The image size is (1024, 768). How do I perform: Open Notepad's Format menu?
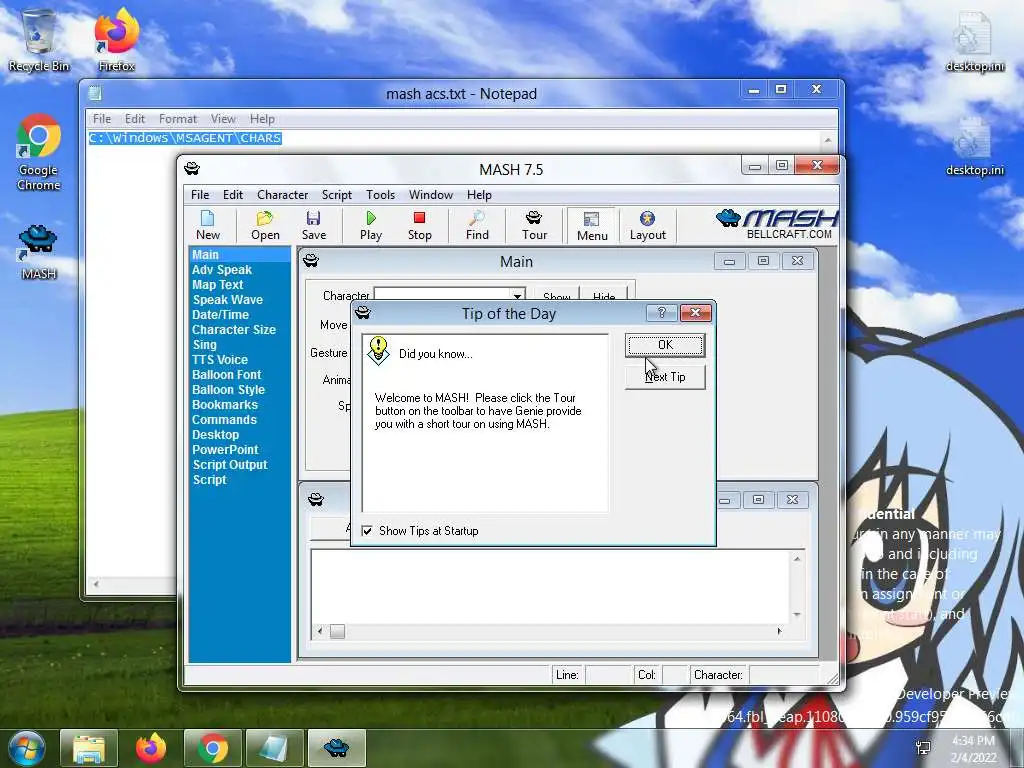point(178,119)
